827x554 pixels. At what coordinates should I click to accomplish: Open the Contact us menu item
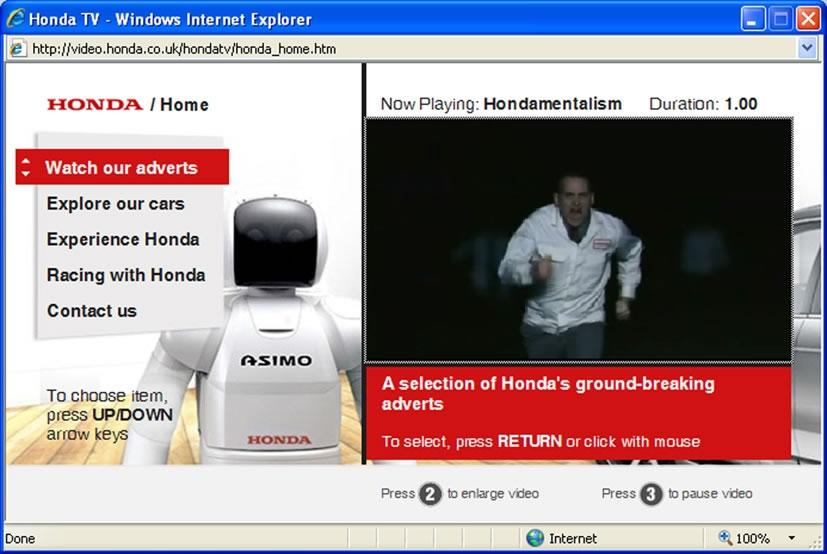(91, 311)
